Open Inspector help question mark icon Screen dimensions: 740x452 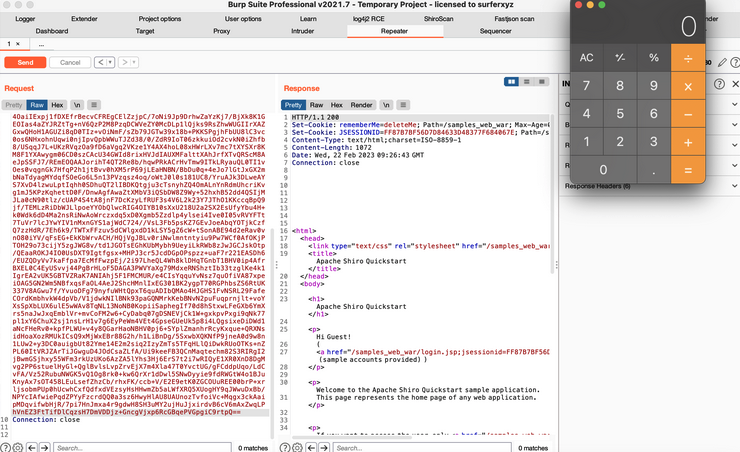click(x=719, y=84)
